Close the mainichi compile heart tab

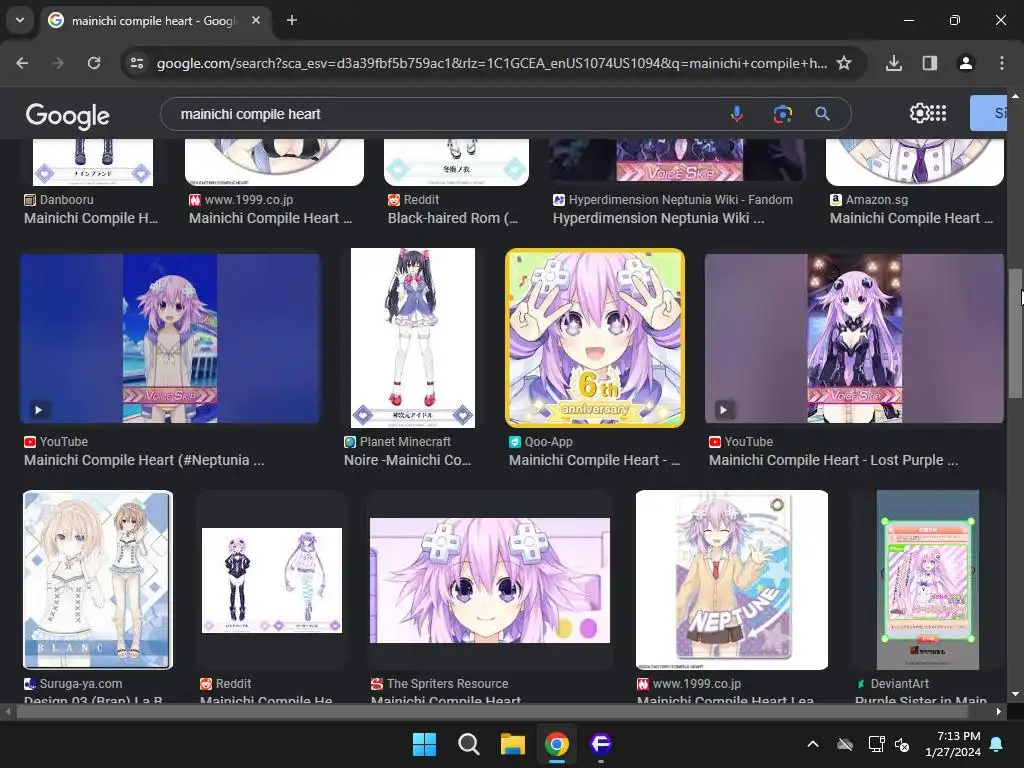(x=256, y=20)
